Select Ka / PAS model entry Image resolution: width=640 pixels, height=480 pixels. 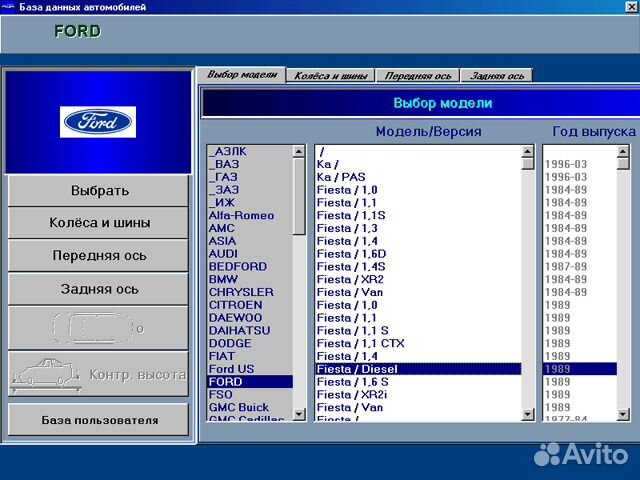pyautogui.click(x=342, y=177)
